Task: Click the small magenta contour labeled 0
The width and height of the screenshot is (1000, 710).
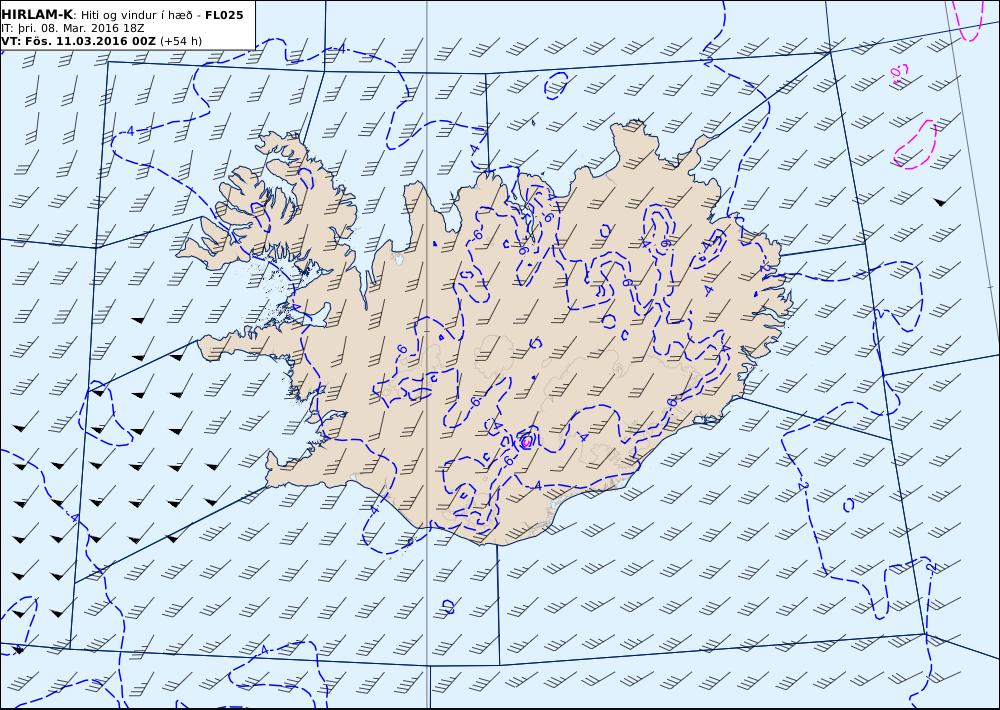Action: (898, 74)
